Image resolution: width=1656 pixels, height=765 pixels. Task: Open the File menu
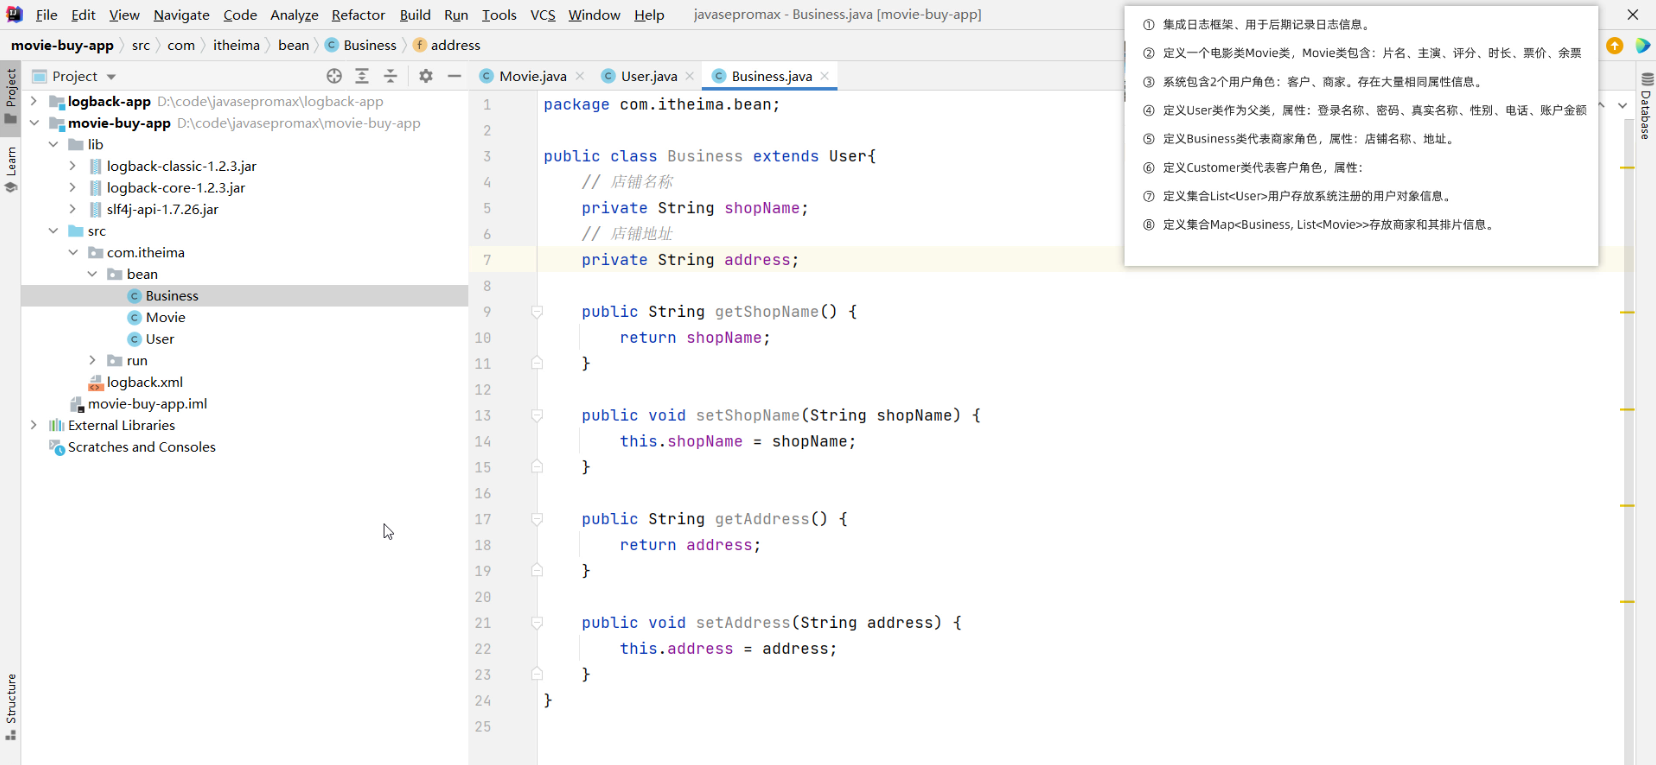tap(46, 15)
